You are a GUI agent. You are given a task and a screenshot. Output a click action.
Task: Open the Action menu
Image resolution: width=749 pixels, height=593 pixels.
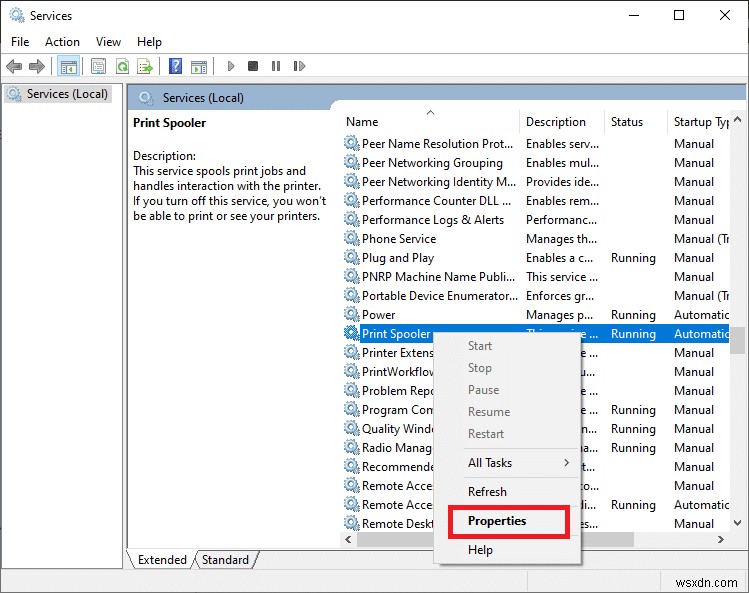click(62, 42)
